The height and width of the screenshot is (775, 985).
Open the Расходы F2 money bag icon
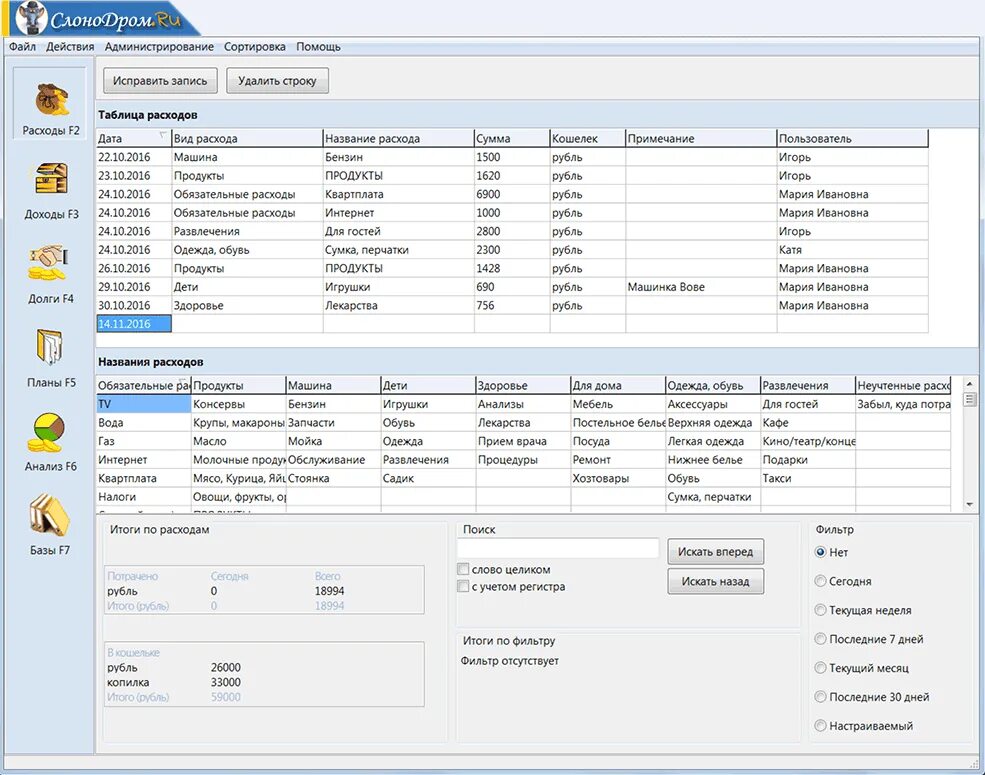click(x=52, y=100)
